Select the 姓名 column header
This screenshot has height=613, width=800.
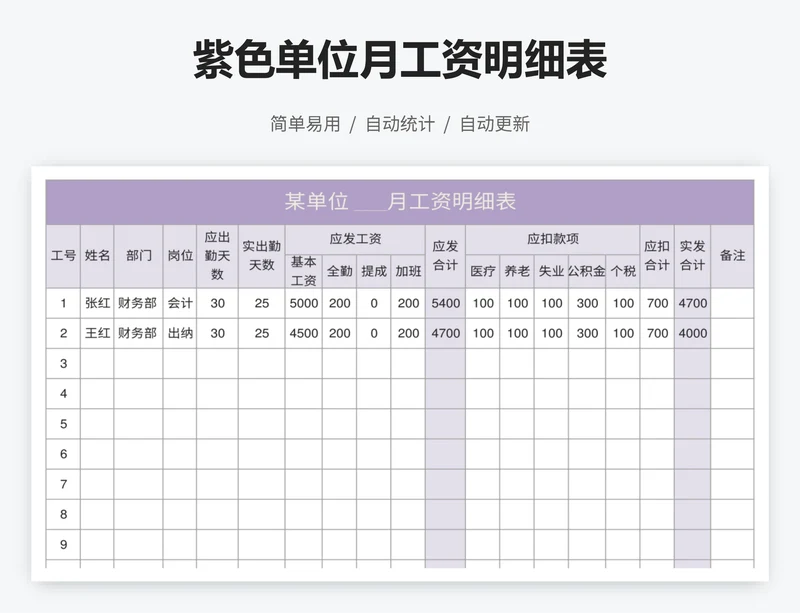(x=97, y=256)
